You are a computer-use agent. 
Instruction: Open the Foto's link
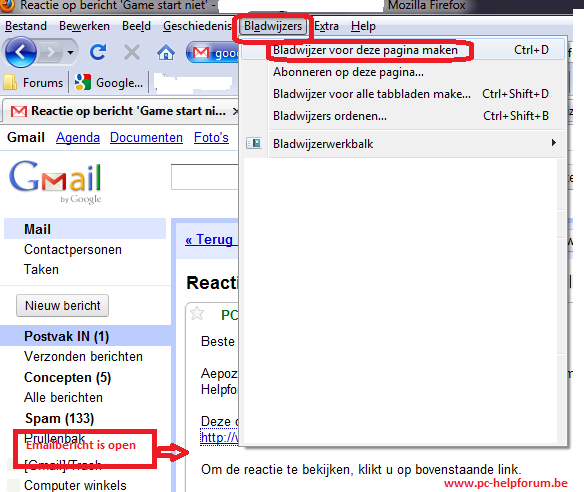pos(211,137)
